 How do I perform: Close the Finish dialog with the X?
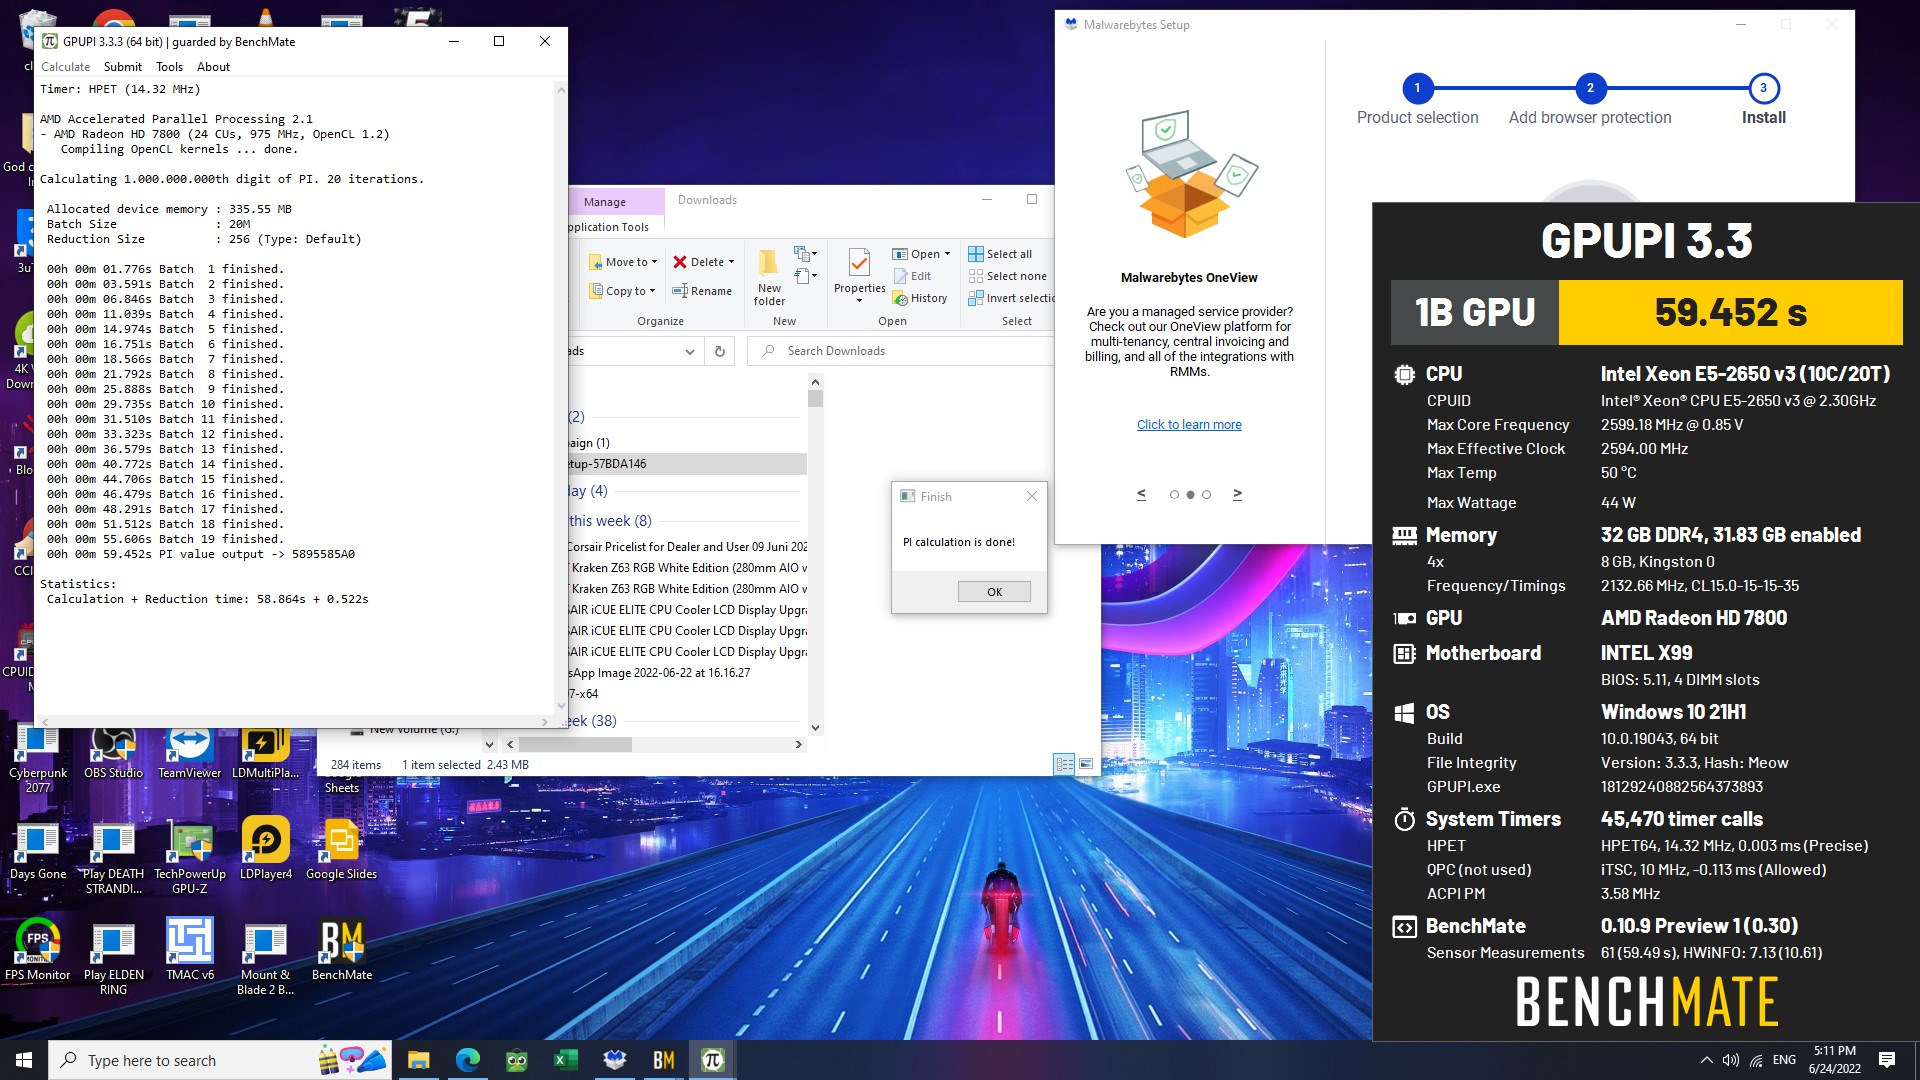tap(1032, 496)
